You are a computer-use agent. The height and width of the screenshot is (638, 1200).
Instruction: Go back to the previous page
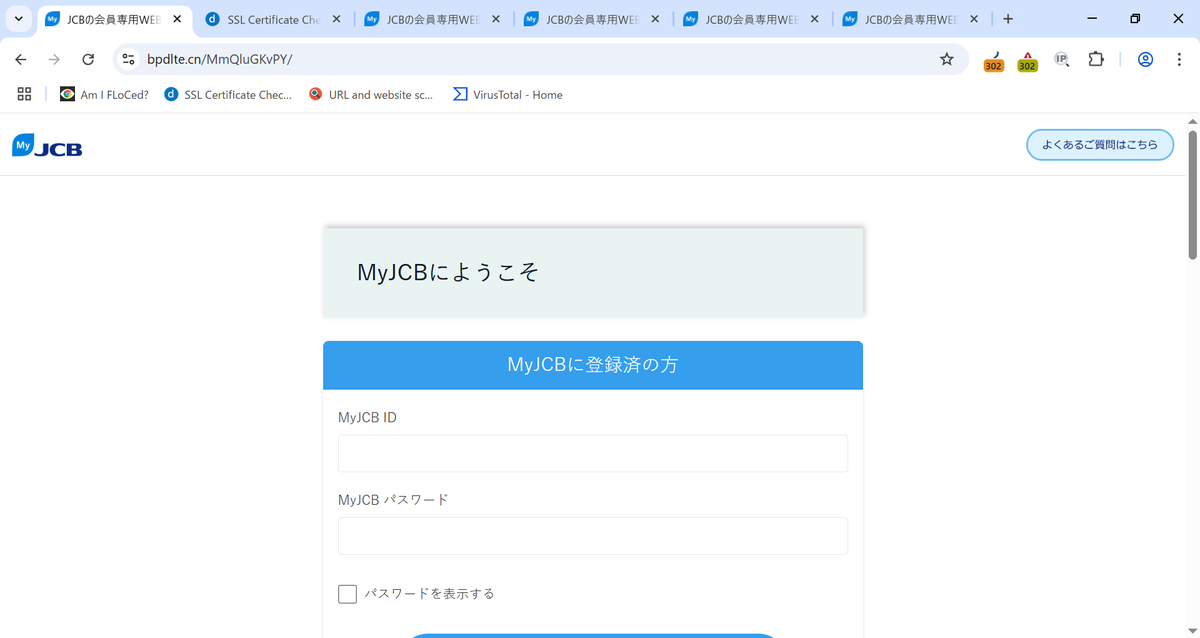pos(21,59)
